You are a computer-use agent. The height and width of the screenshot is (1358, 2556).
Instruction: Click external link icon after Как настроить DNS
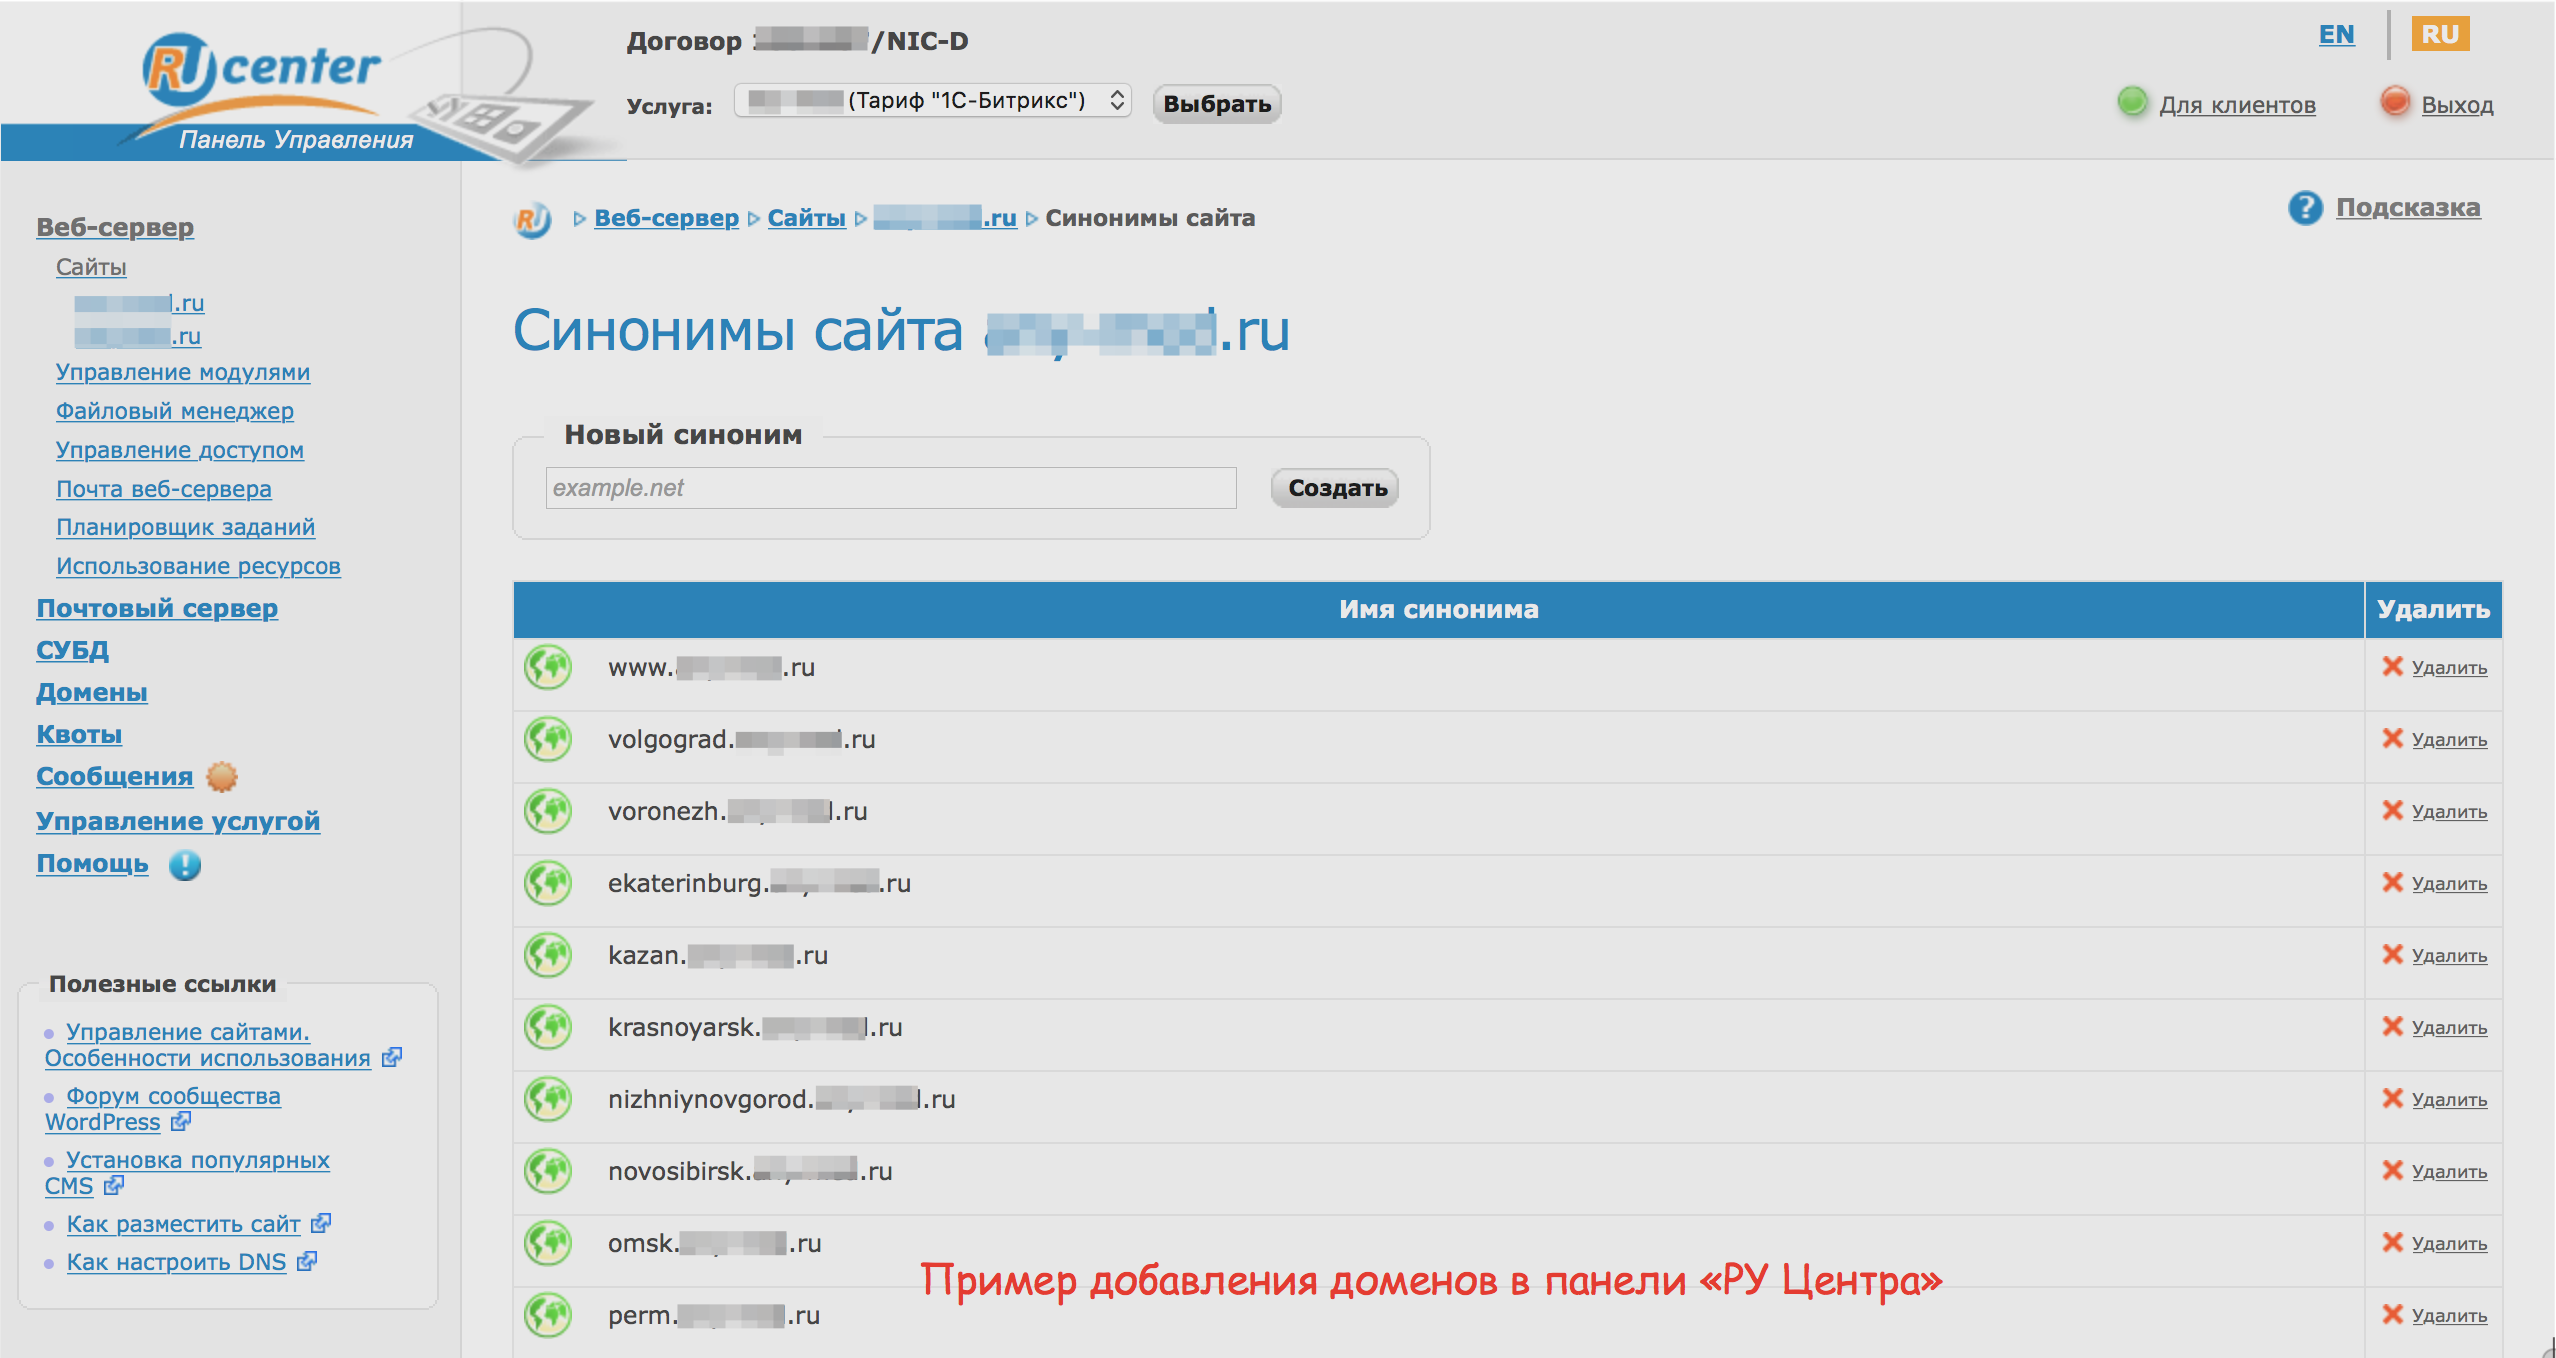click(x=308, y=1262)
